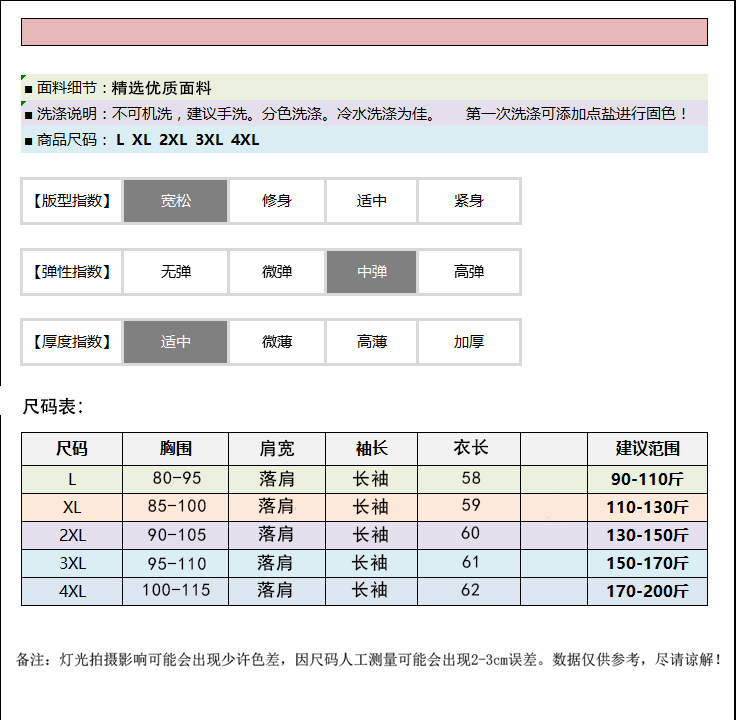Screen dimensions: 736x720
Task: Click the 备注 note at bottom
Action: 369,659
